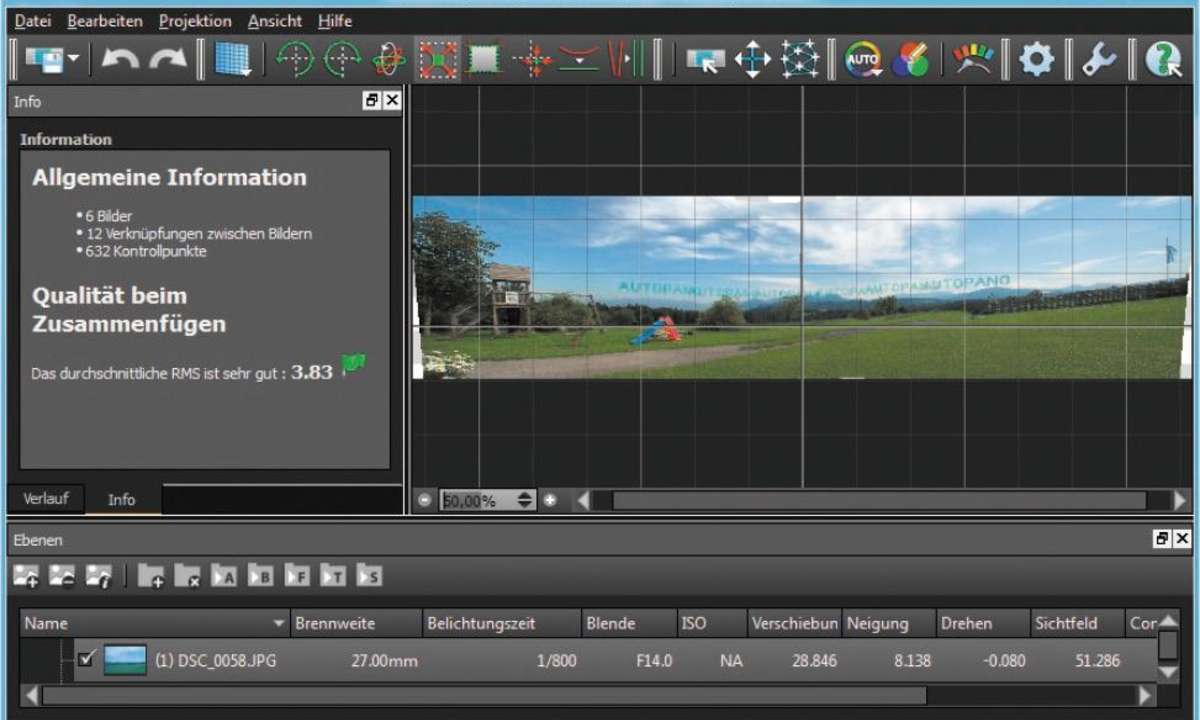Open the Datei menu

coord(33,21)
